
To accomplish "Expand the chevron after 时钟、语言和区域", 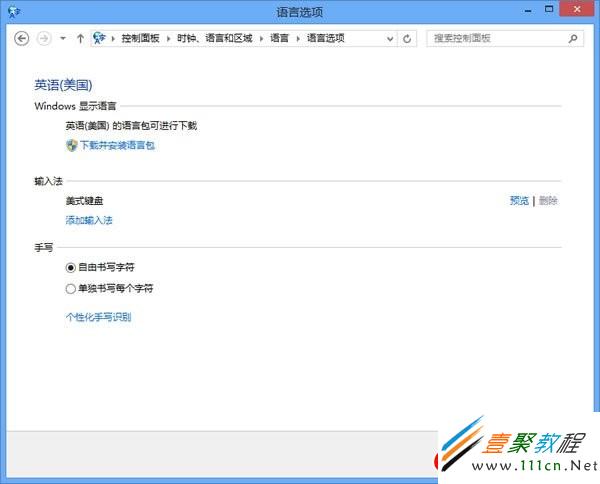I will click(262, 38).
